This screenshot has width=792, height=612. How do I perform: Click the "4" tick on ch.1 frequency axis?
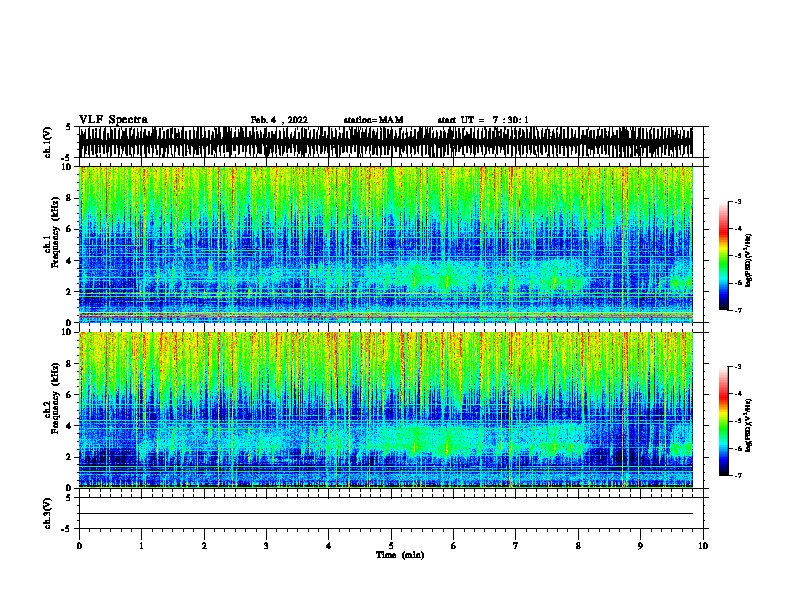(x=71, y=261)
